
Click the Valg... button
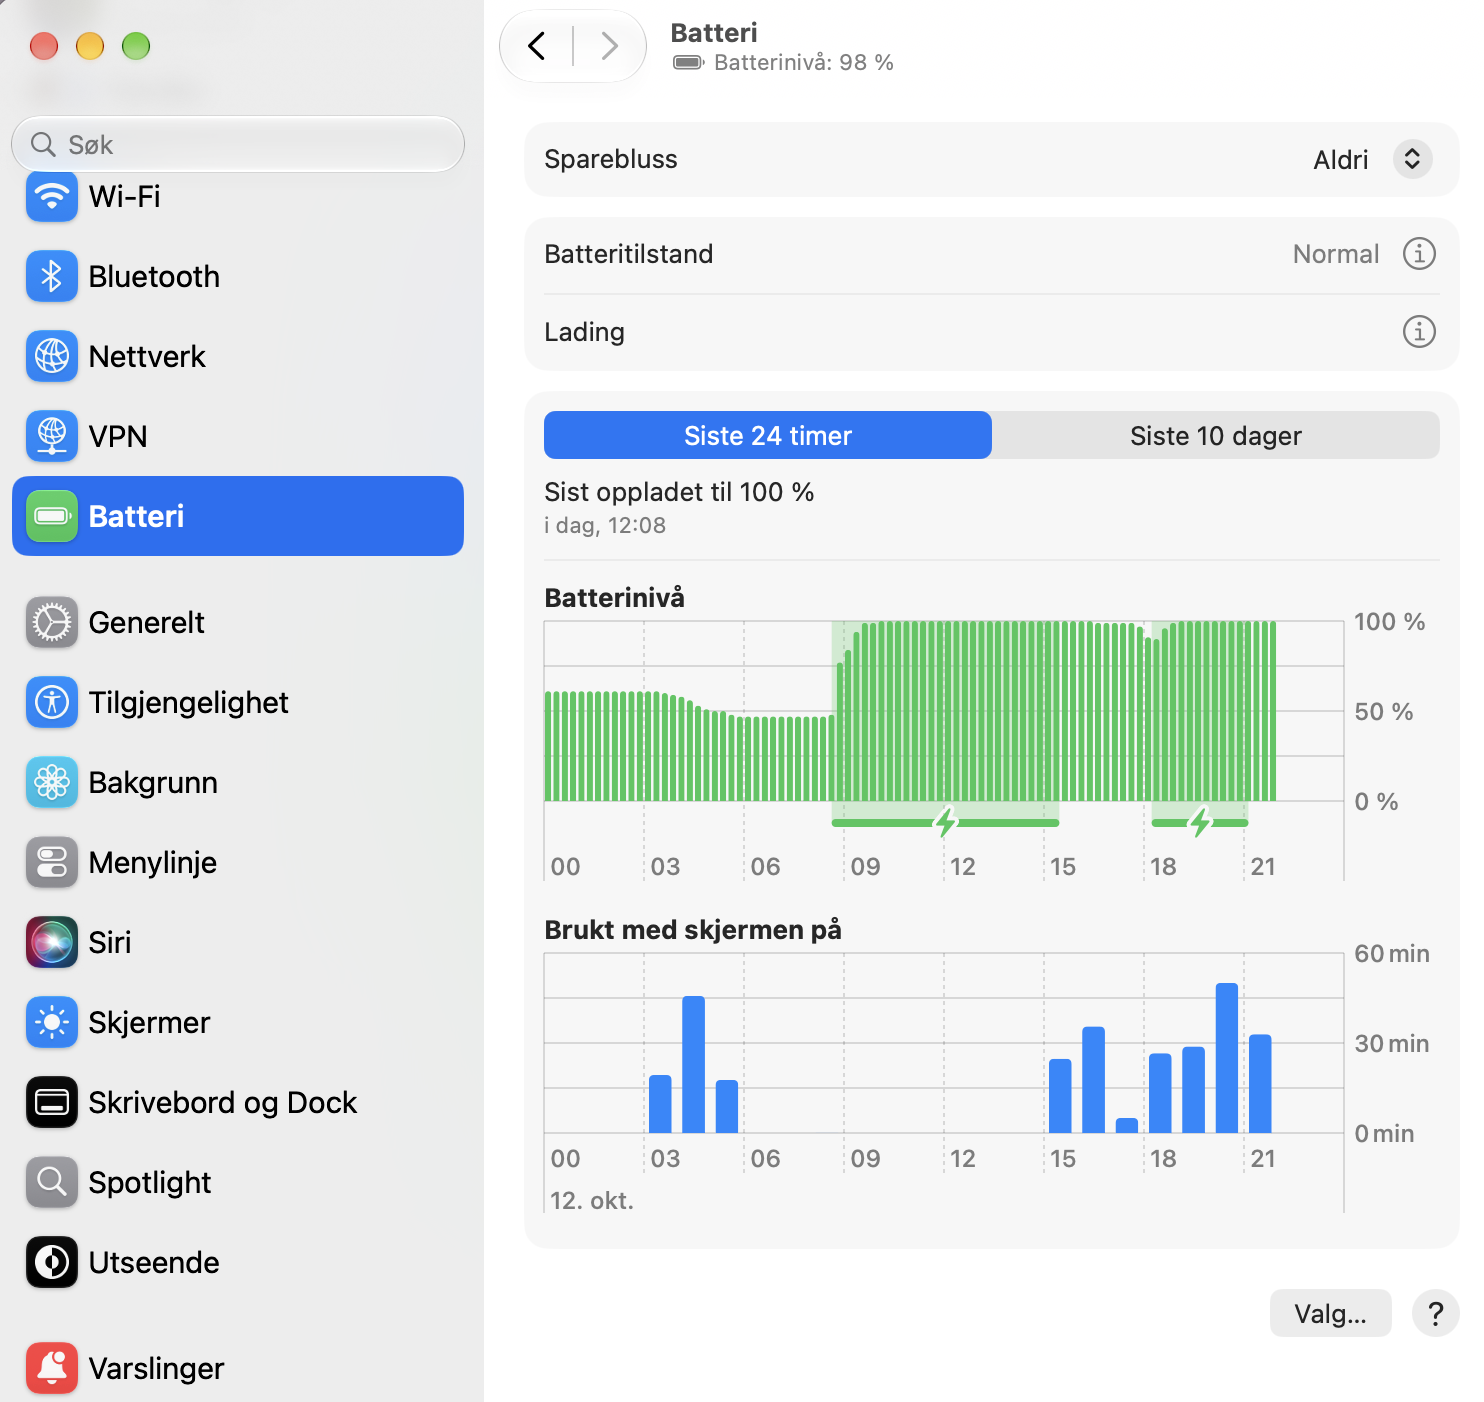pos(1330,1313)
